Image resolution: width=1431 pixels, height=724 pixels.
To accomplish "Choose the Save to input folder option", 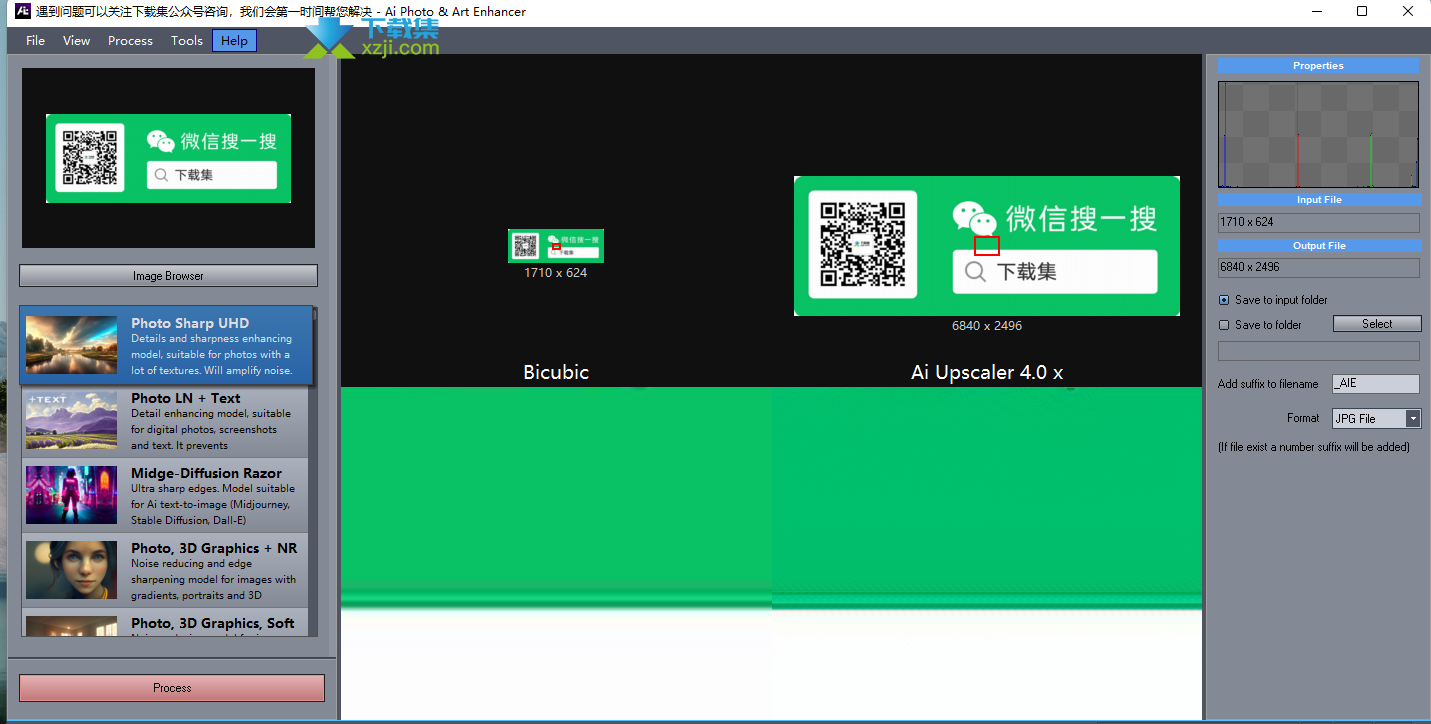I will tap(1273, 300).
